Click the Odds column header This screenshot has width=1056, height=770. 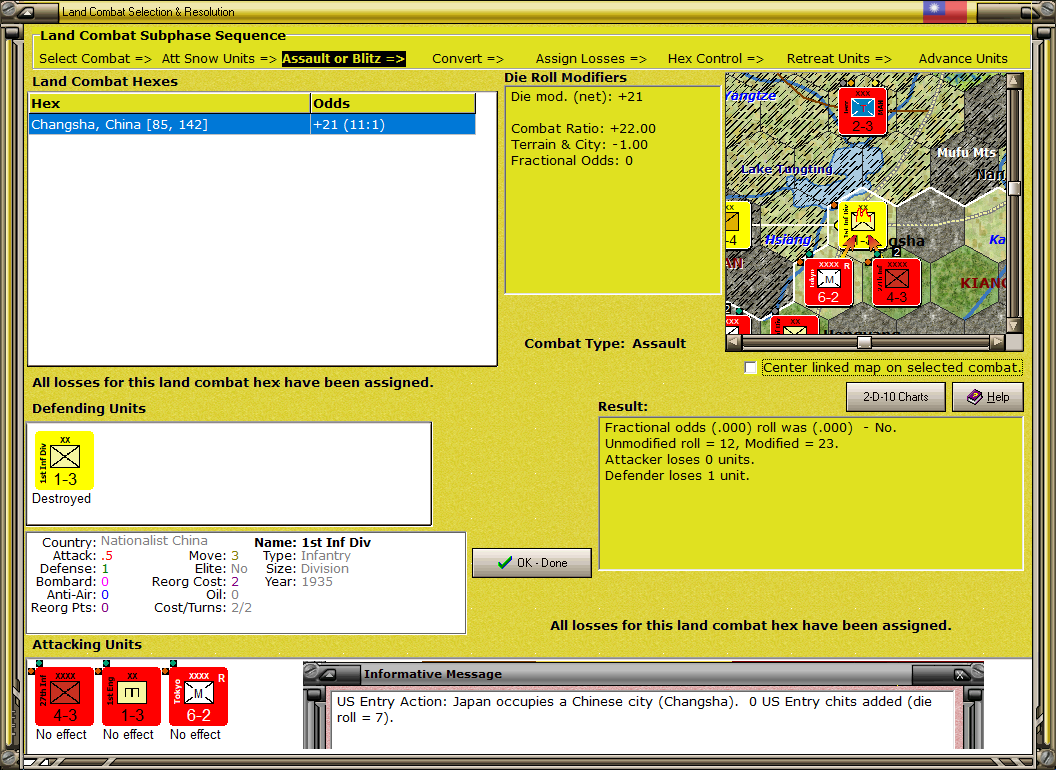click(393, 104)
